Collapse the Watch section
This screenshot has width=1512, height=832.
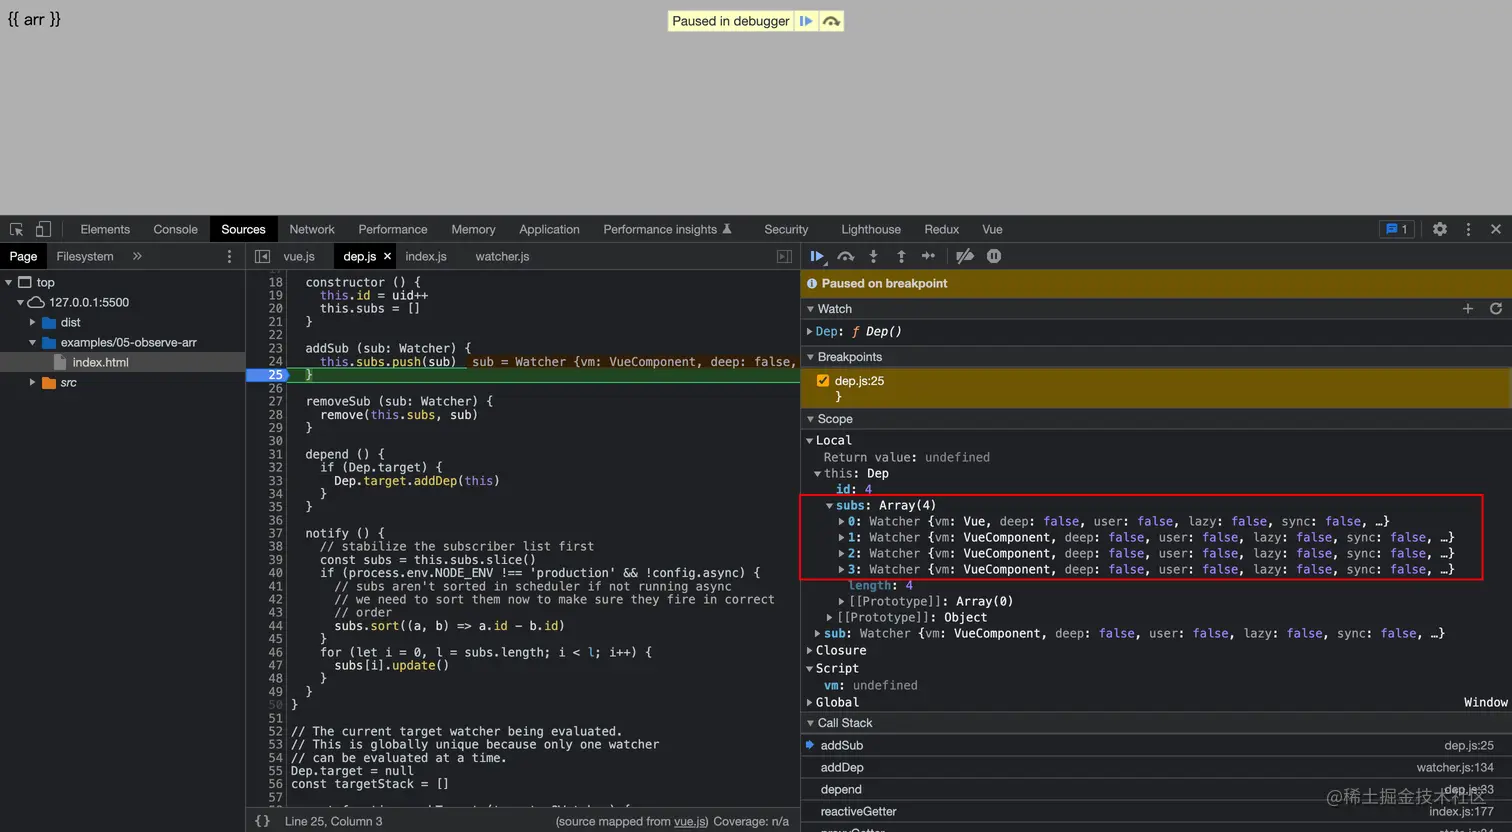click(x=811, y=309)
